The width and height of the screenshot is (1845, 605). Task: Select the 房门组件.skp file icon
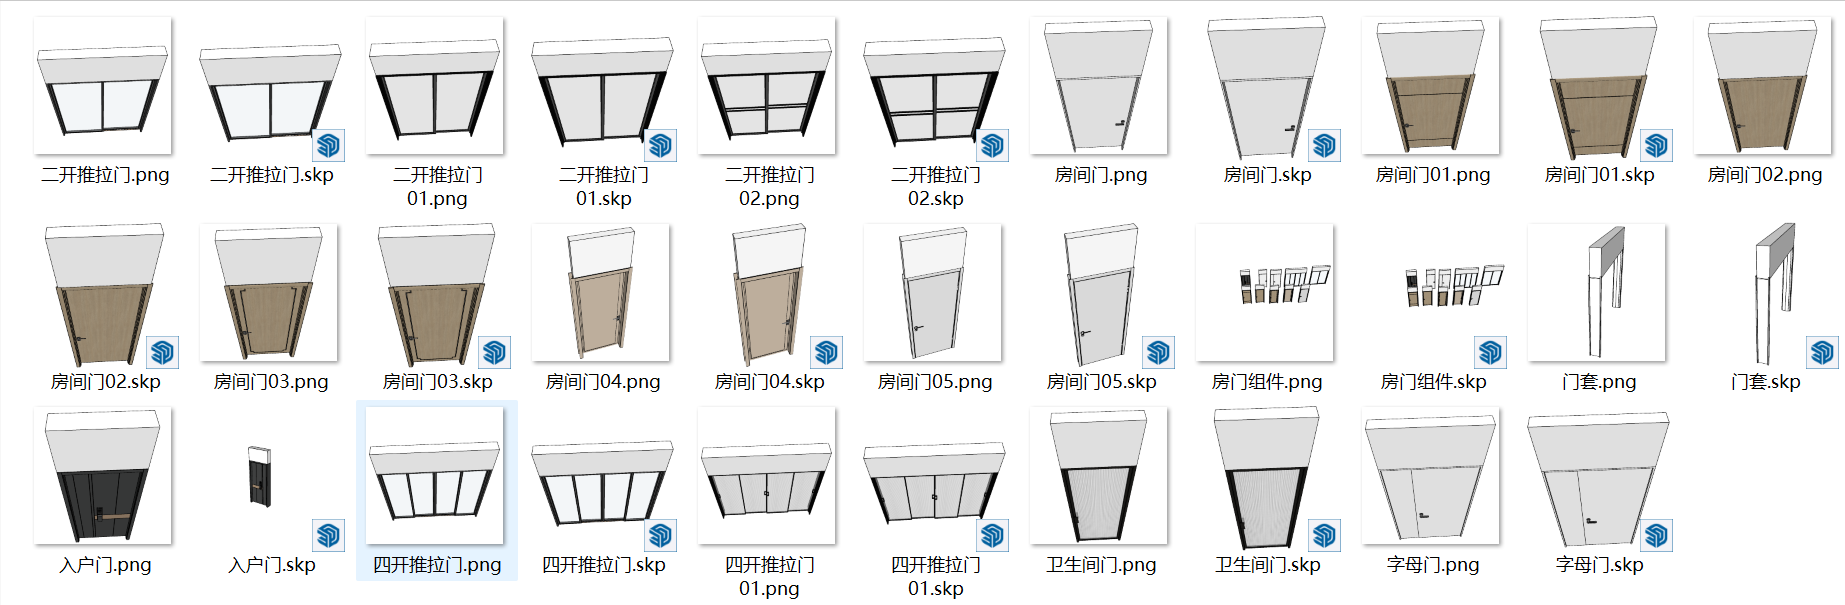[1433, 295]
